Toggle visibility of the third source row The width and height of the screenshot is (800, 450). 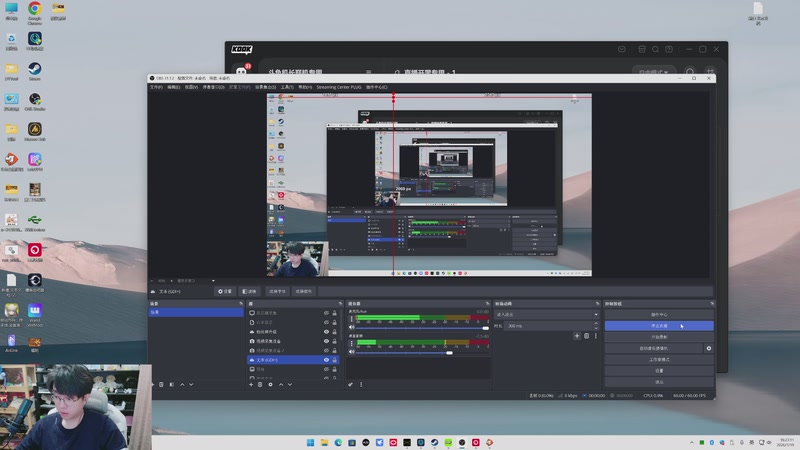tap(327, 332)
